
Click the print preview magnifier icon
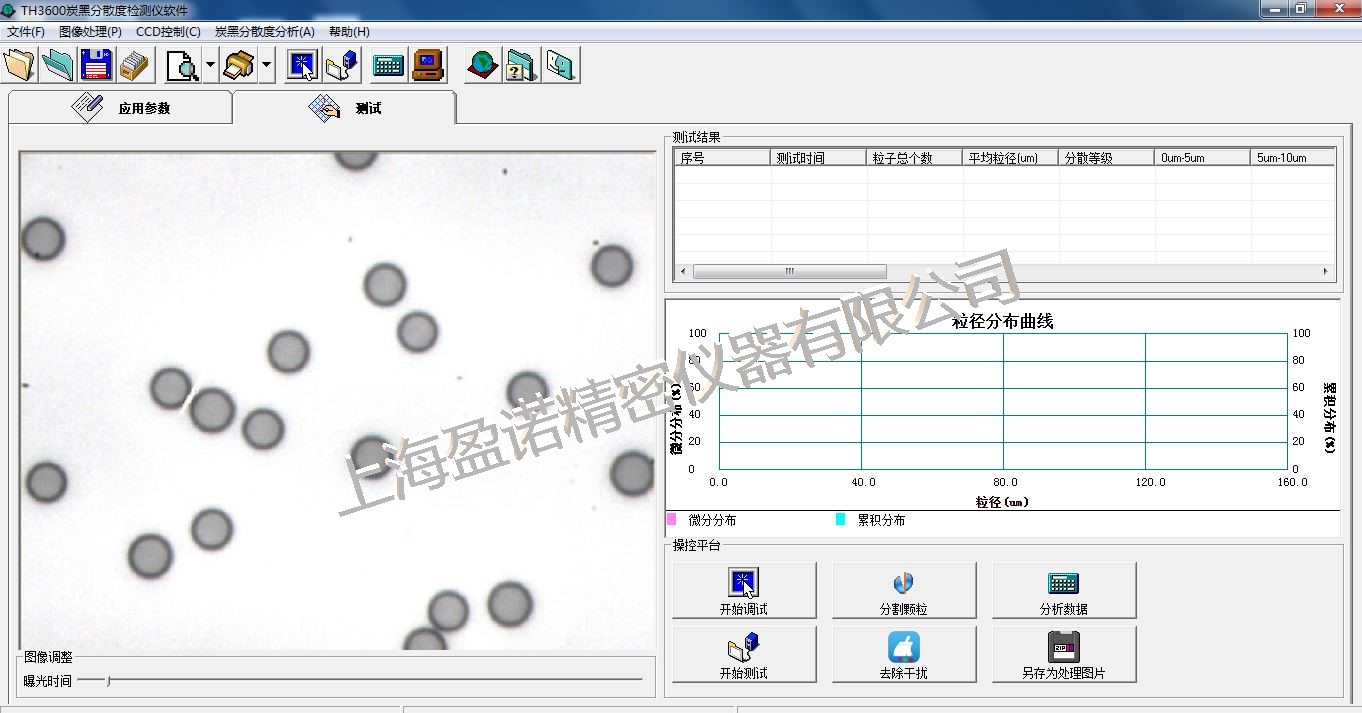click(183, 66)
